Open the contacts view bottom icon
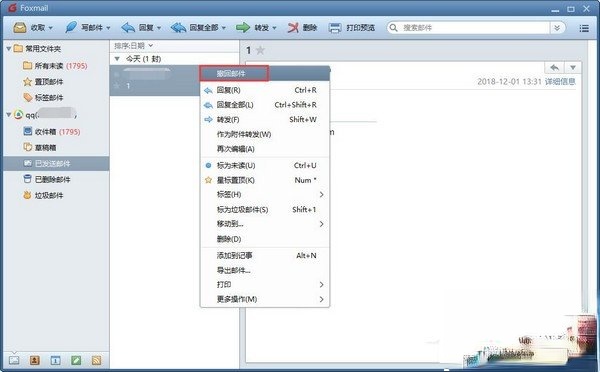Image resolution: width=600 pixels, height=372 pixels. click(x=35, y=360)
